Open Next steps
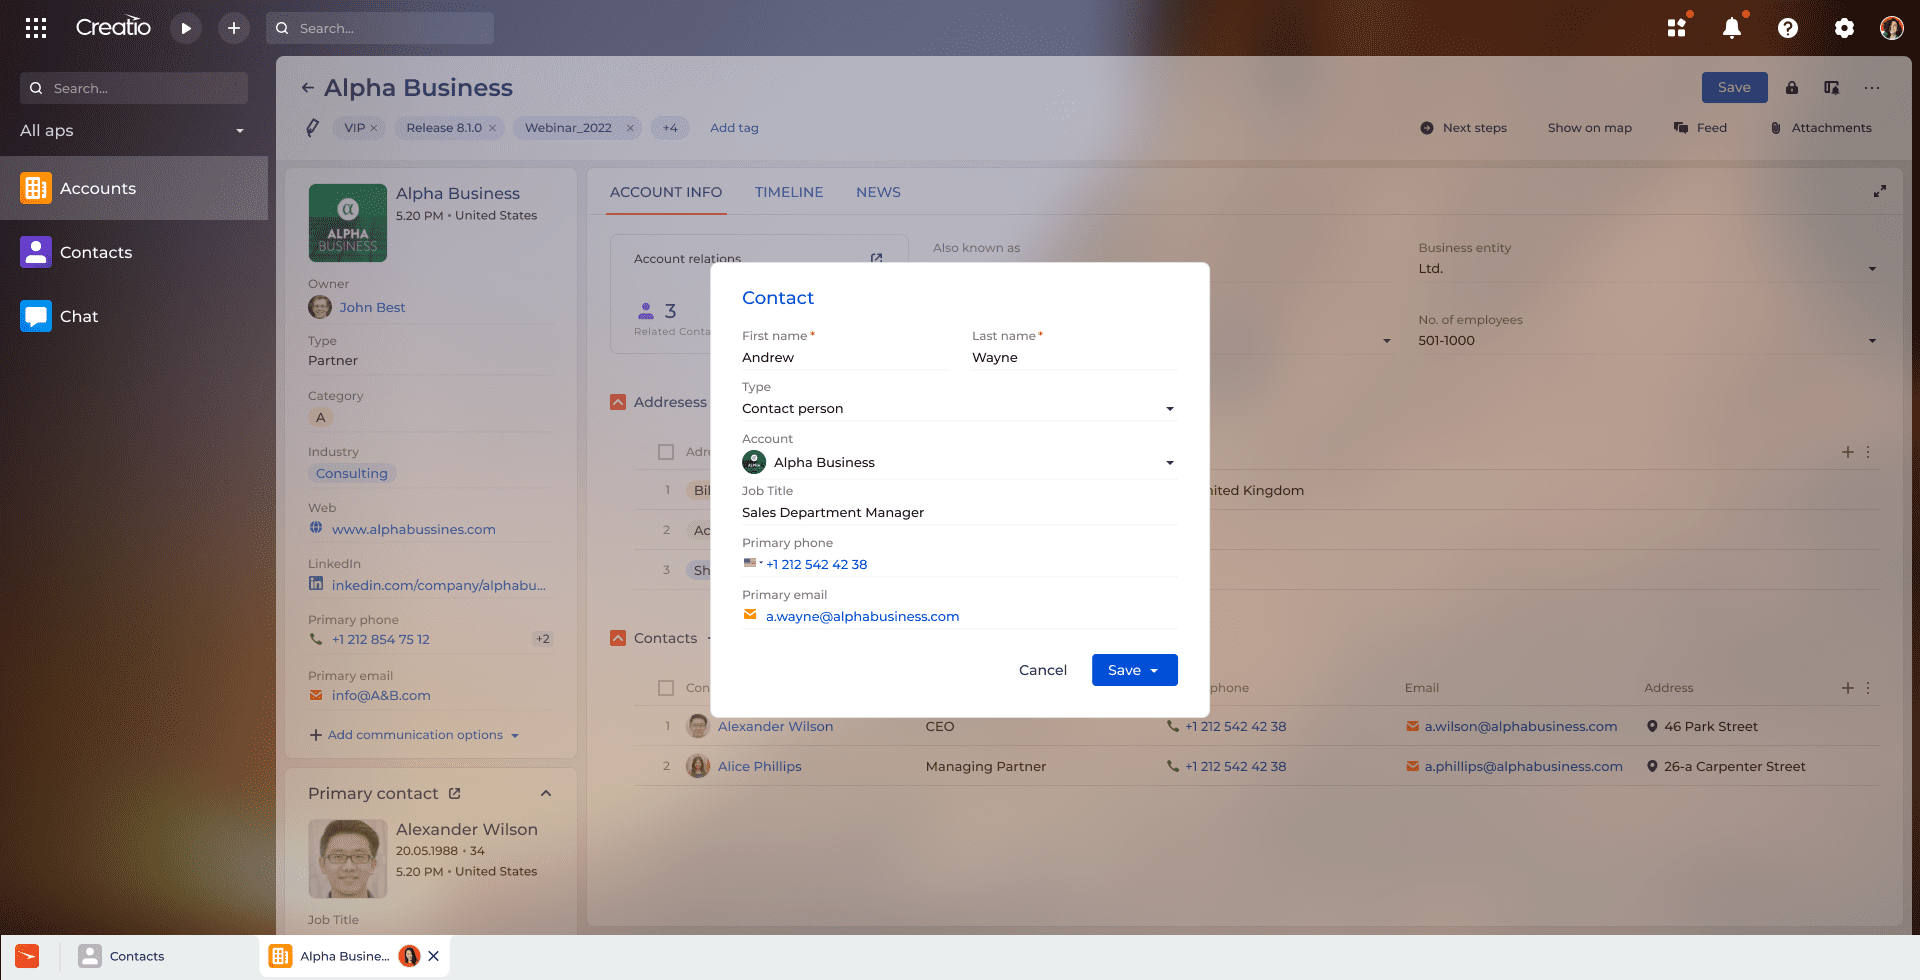1920x980 pixels. 1464,128
